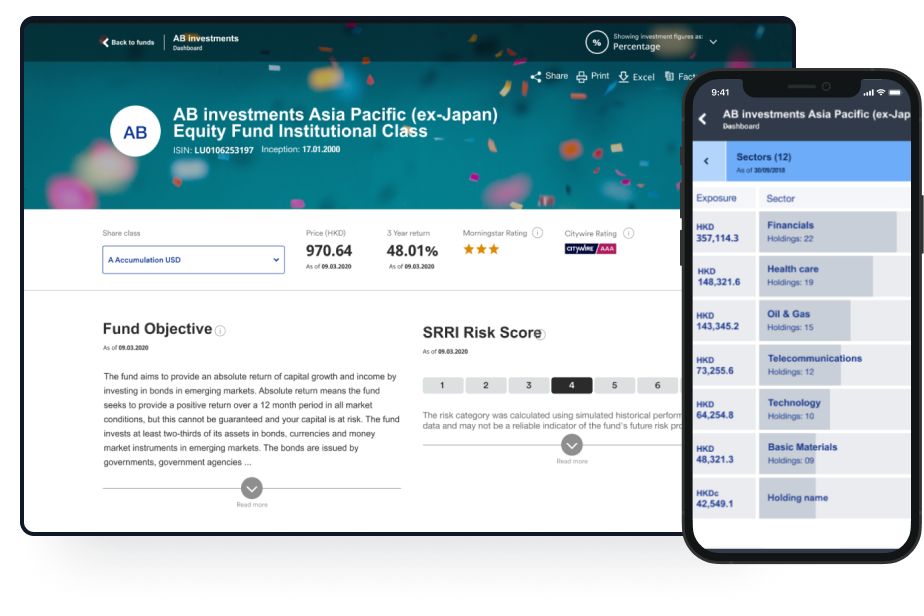
Task: Expand the investment figures Percentage dropdown
Action: pyautogui.click(x=713, y=42)
